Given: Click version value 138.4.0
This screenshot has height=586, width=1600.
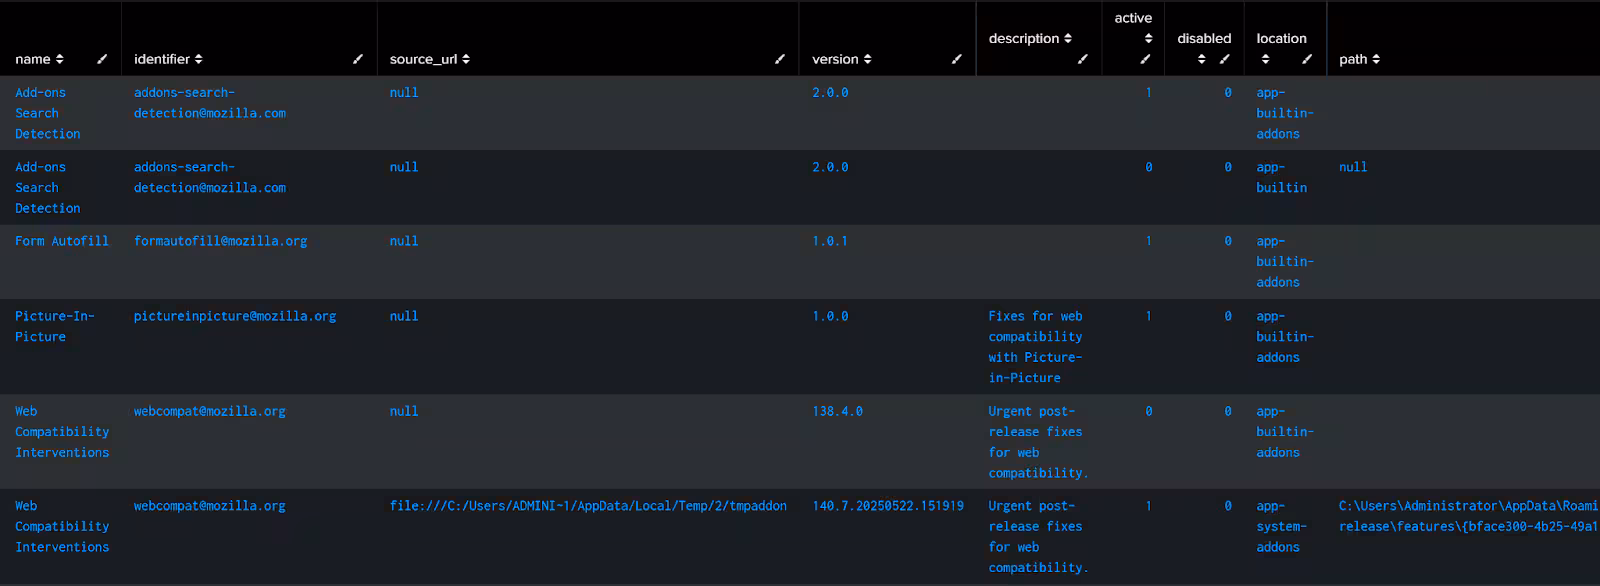Looking at the screenshot, I should (x=837, y=411).
